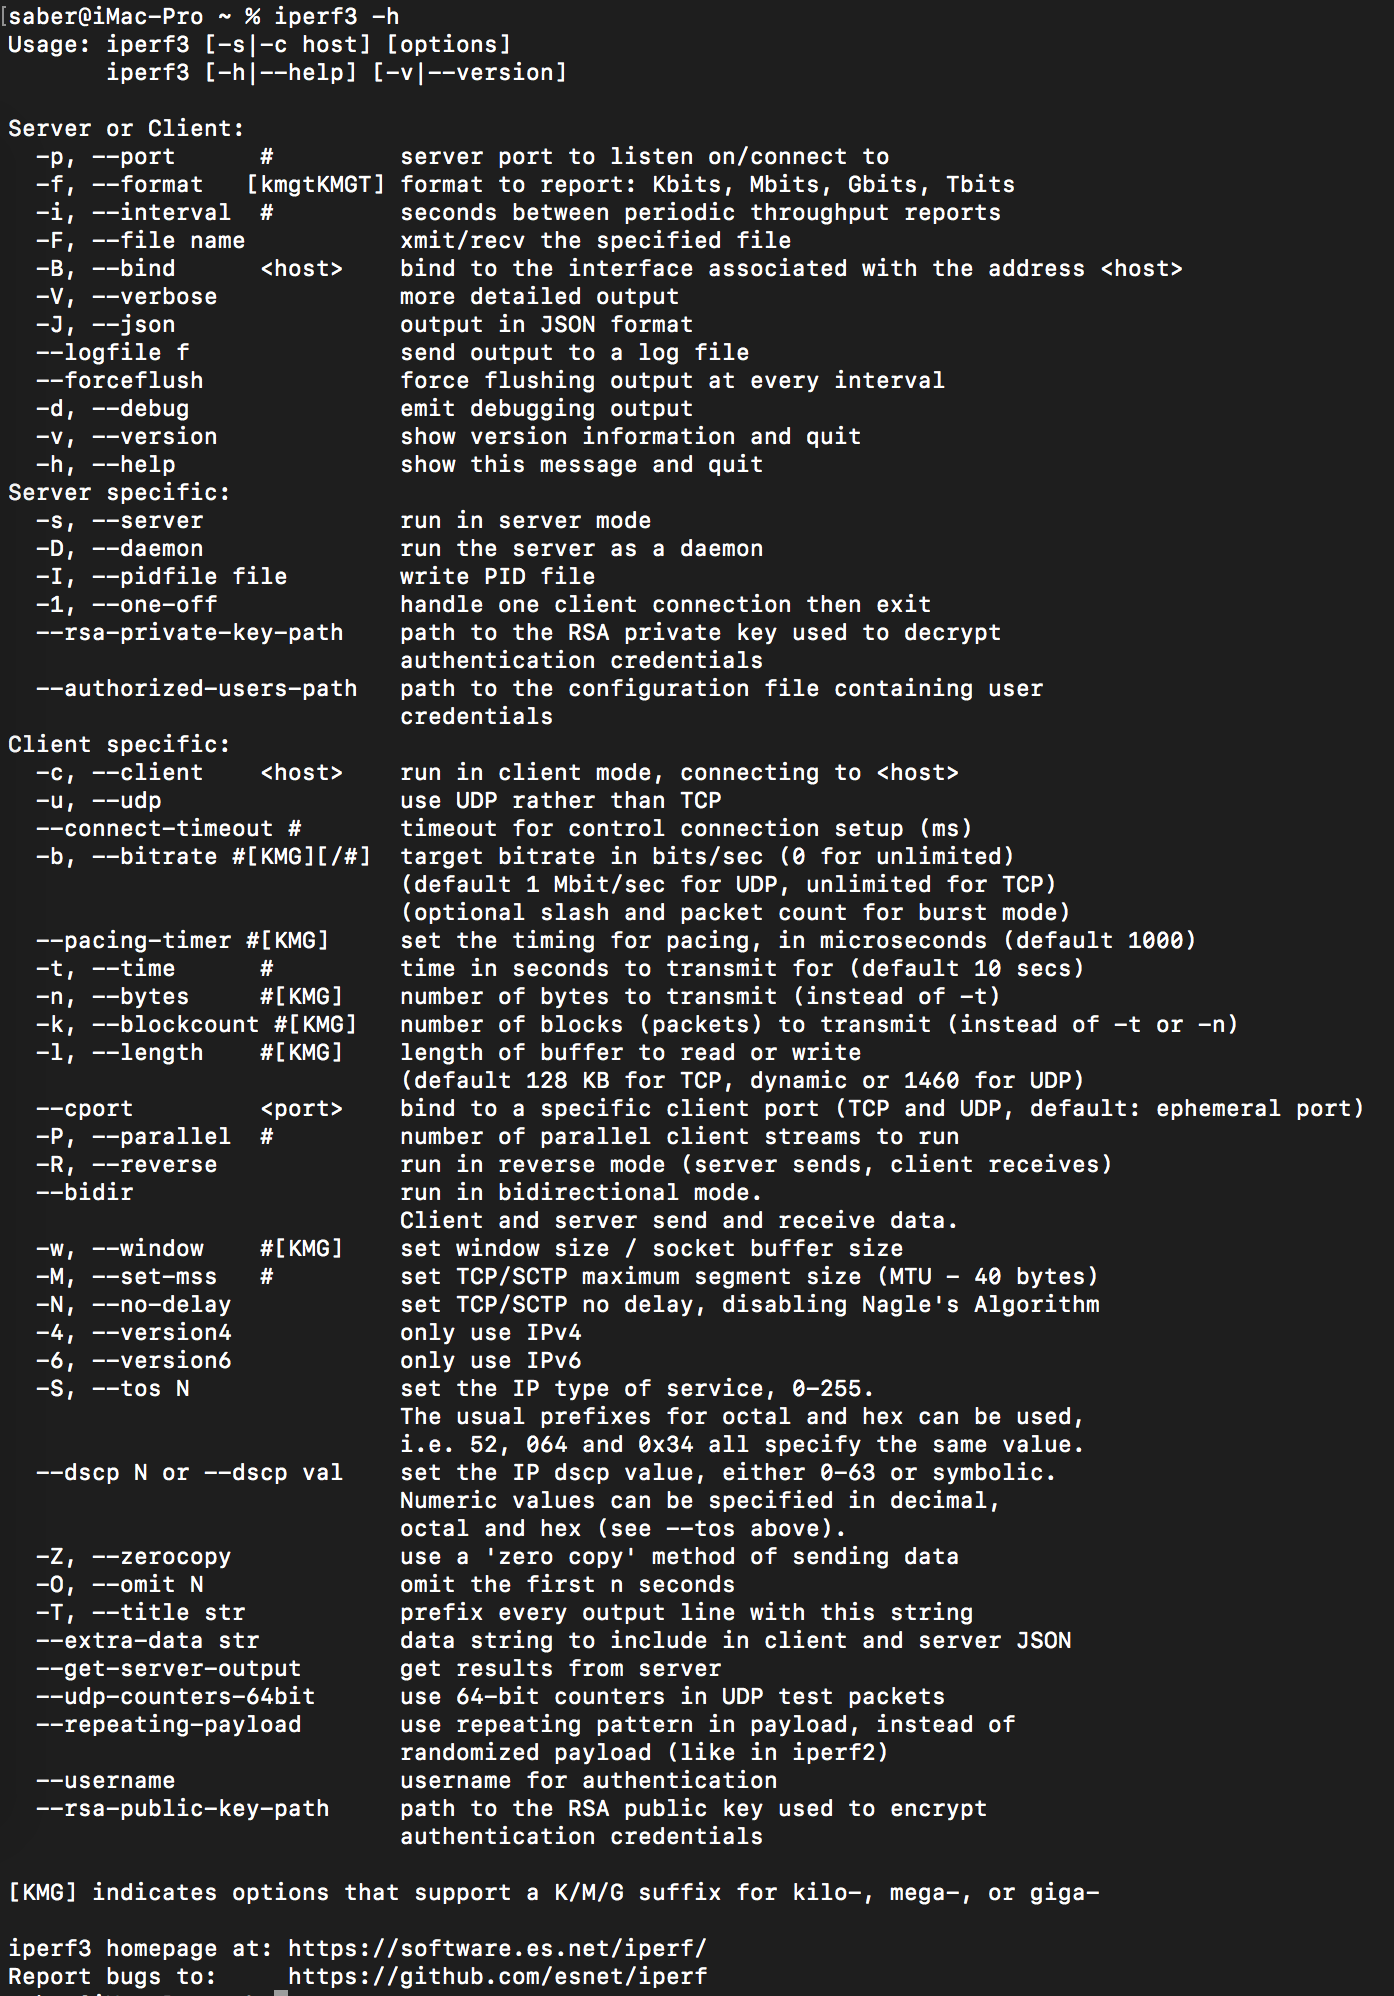The width and height of the screenshot is (1394, 1996).
Task: Click the '--daemon' option text
Action: (147, 548)
